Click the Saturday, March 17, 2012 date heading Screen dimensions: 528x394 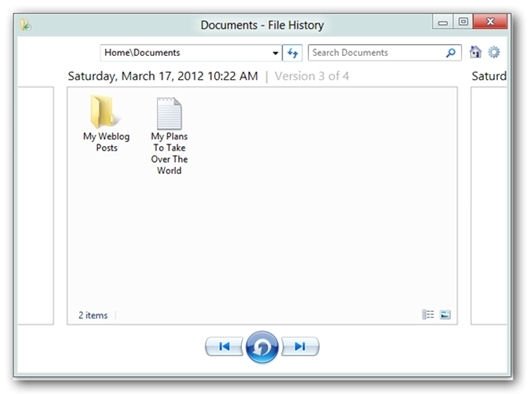click(163, 76)
